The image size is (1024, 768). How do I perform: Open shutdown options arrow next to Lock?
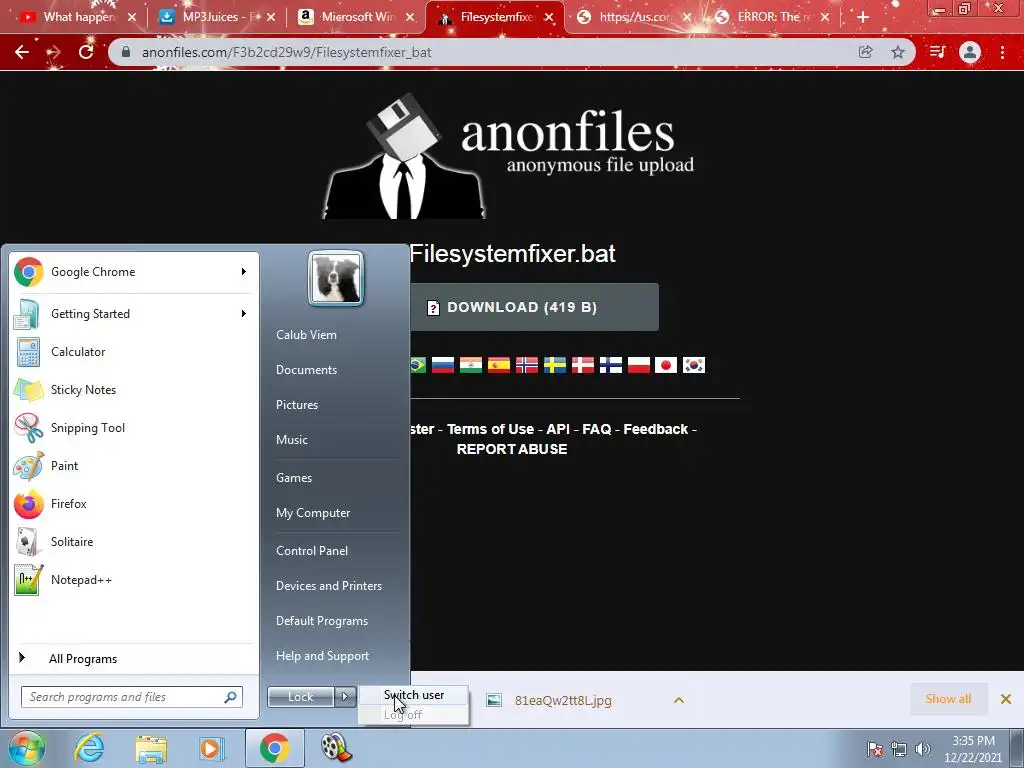(345, 697)
